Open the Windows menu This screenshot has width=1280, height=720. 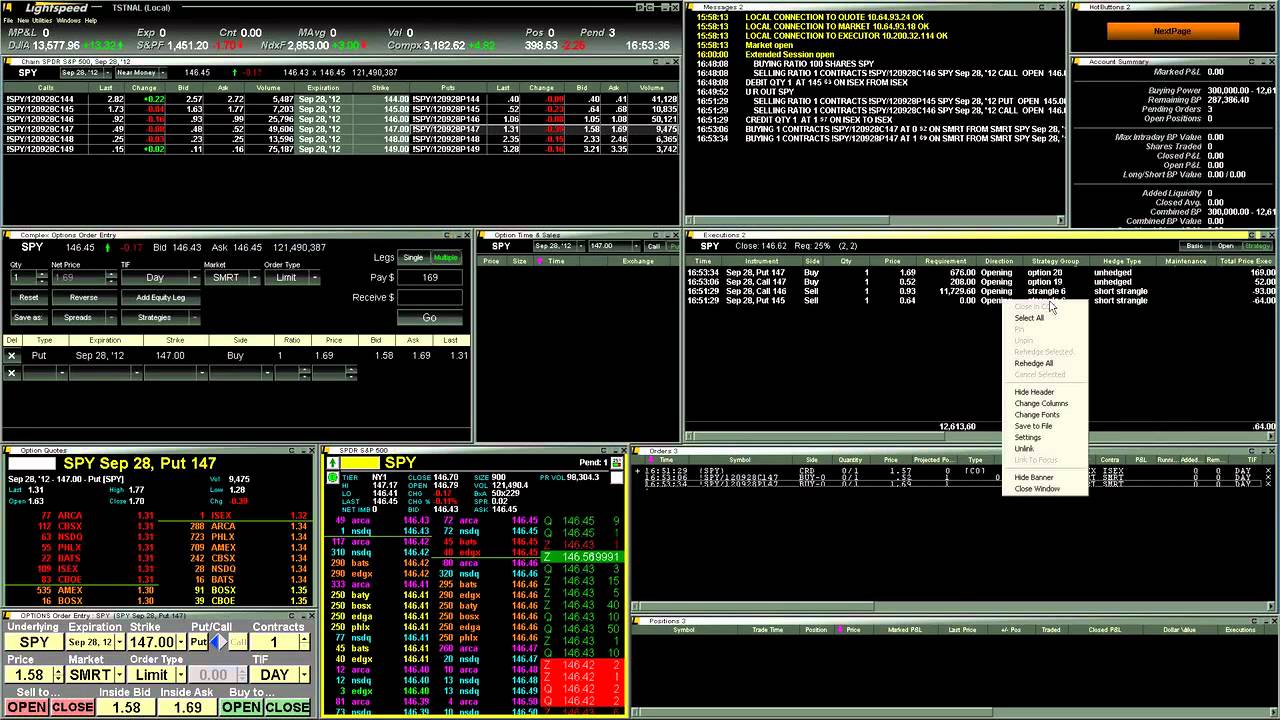point(68,20)
